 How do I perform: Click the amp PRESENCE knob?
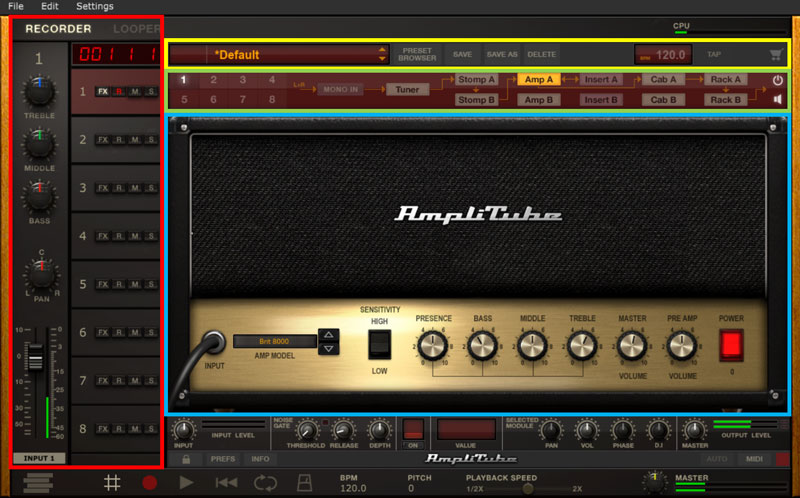(x=433, y=345)
